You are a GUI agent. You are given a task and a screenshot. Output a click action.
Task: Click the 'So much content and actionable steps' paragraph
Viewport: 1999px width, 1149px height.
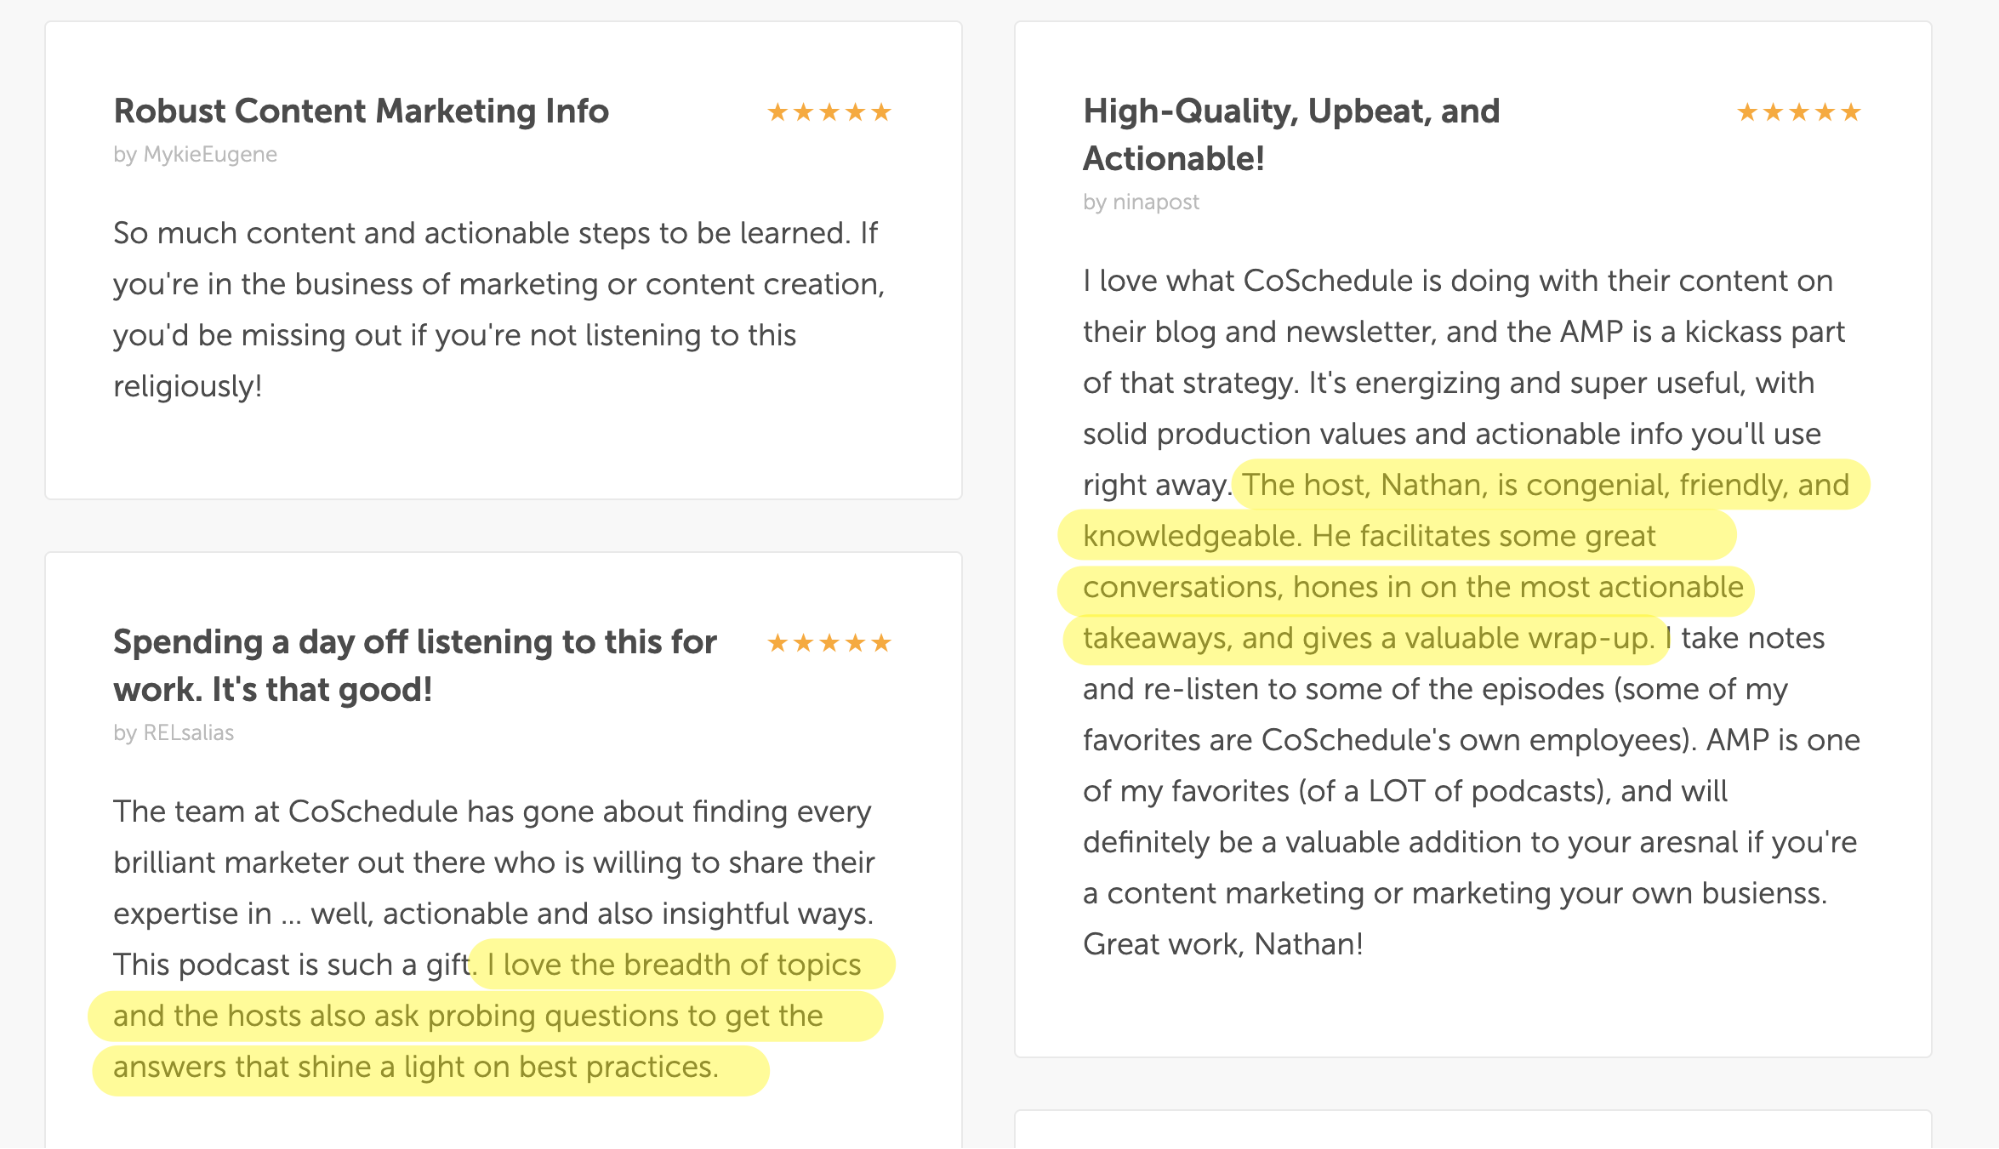[x=499, y=309]
